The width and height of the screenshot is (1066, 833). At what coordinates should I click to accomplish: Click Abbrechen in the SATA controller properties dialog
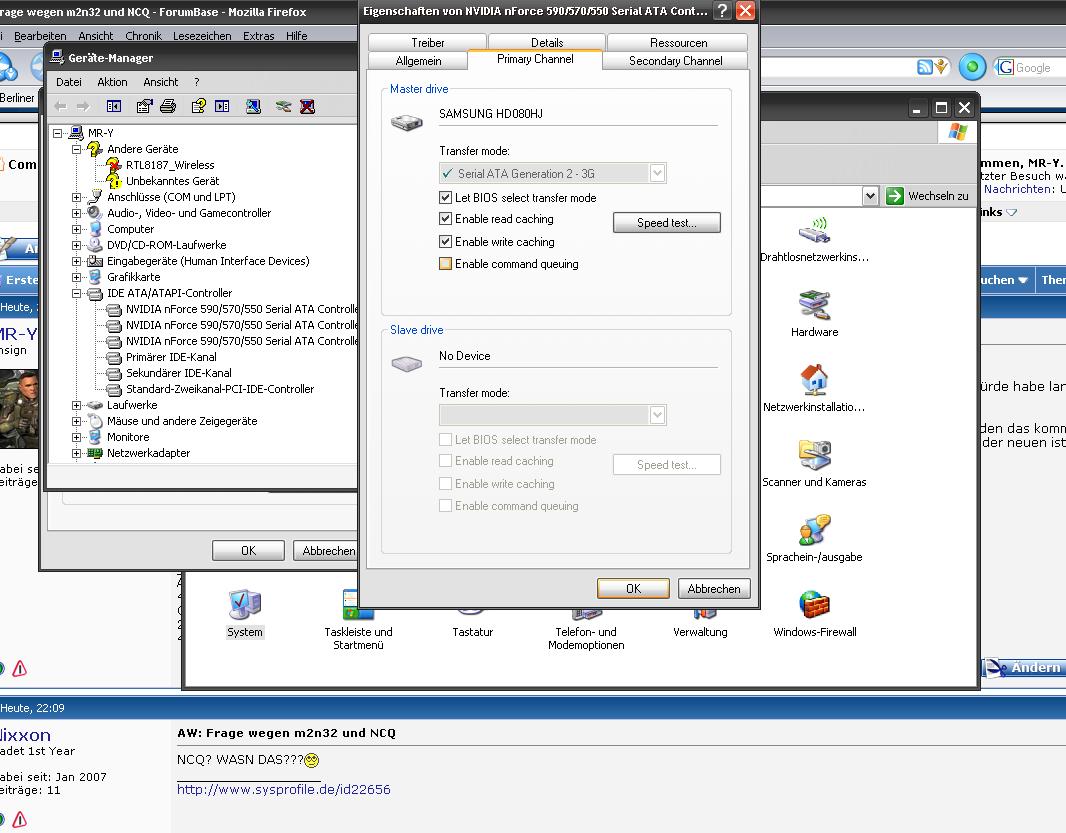(714, 588)
